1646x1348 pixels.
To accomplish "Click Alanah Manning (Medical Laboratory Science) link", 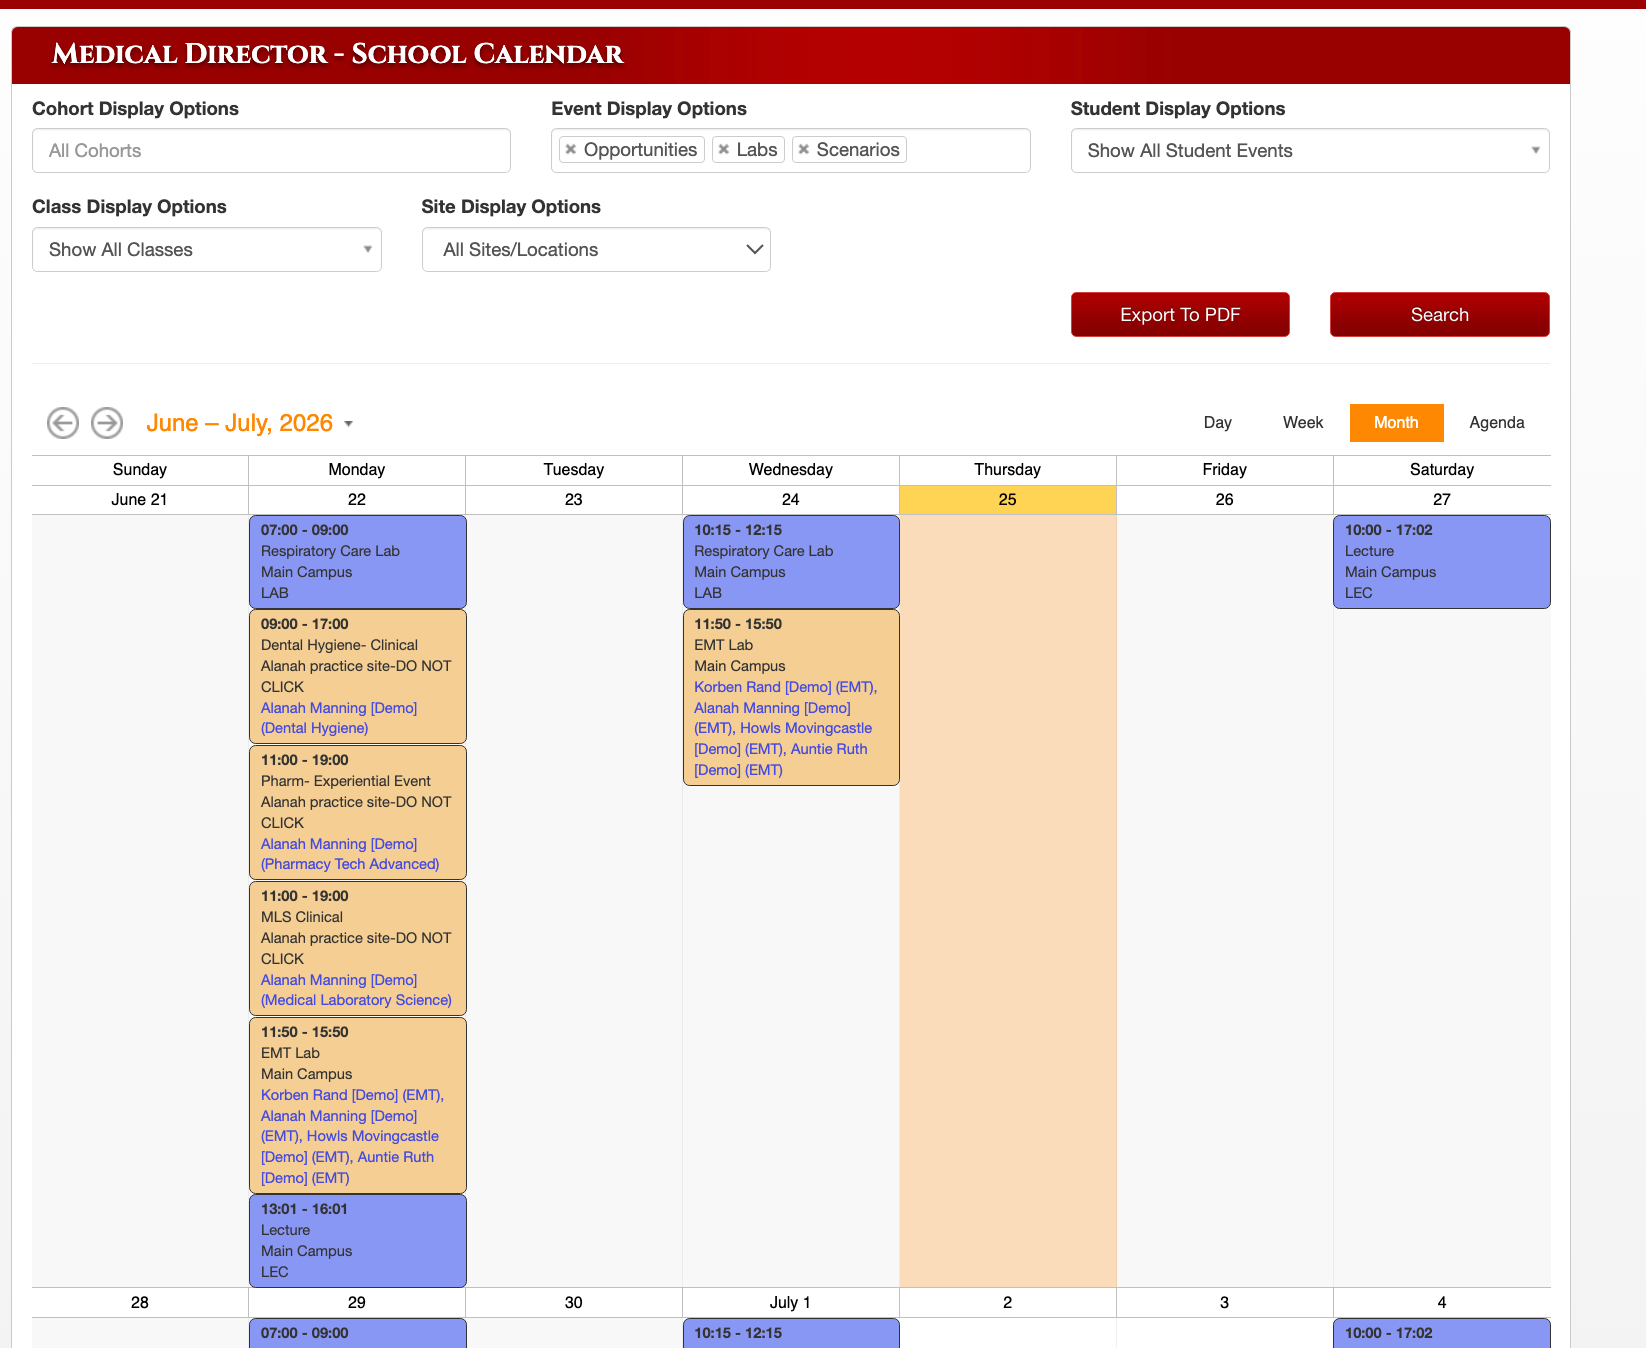I will [356, 990].
